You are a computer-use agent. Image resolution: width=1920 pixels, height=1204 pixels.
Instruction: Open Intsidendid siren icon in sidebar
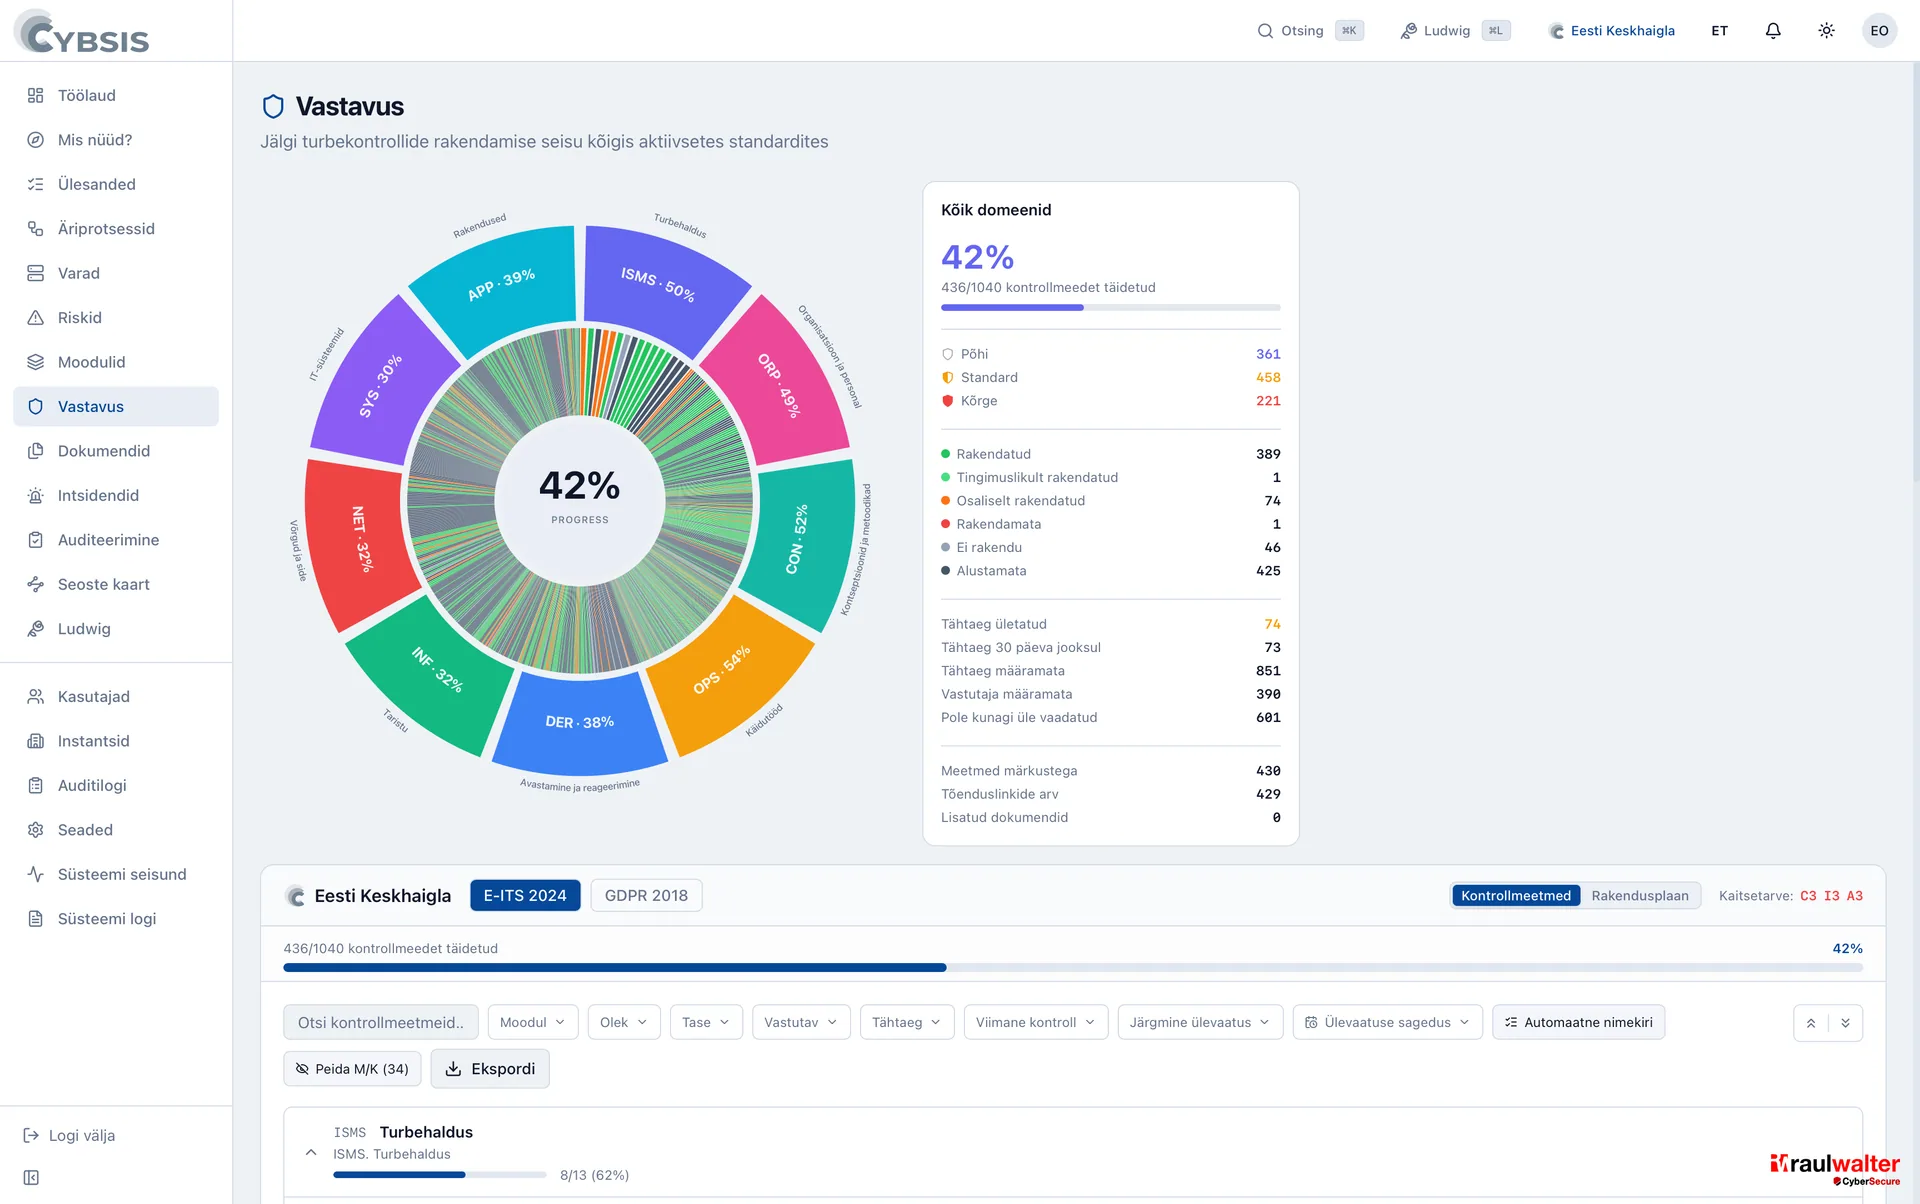(x=36, y=496)
